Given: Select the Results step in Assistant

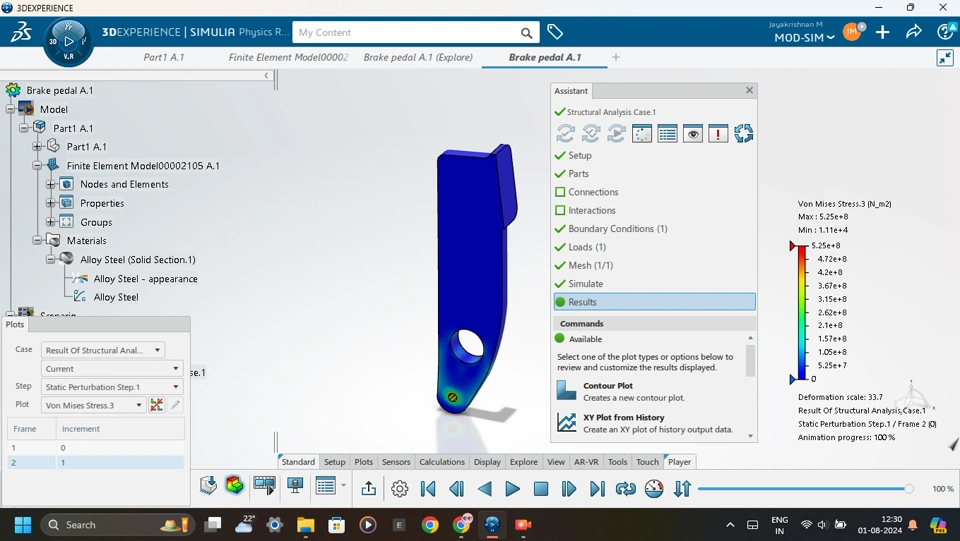Looking at the screenshot, I should (654, 302).
